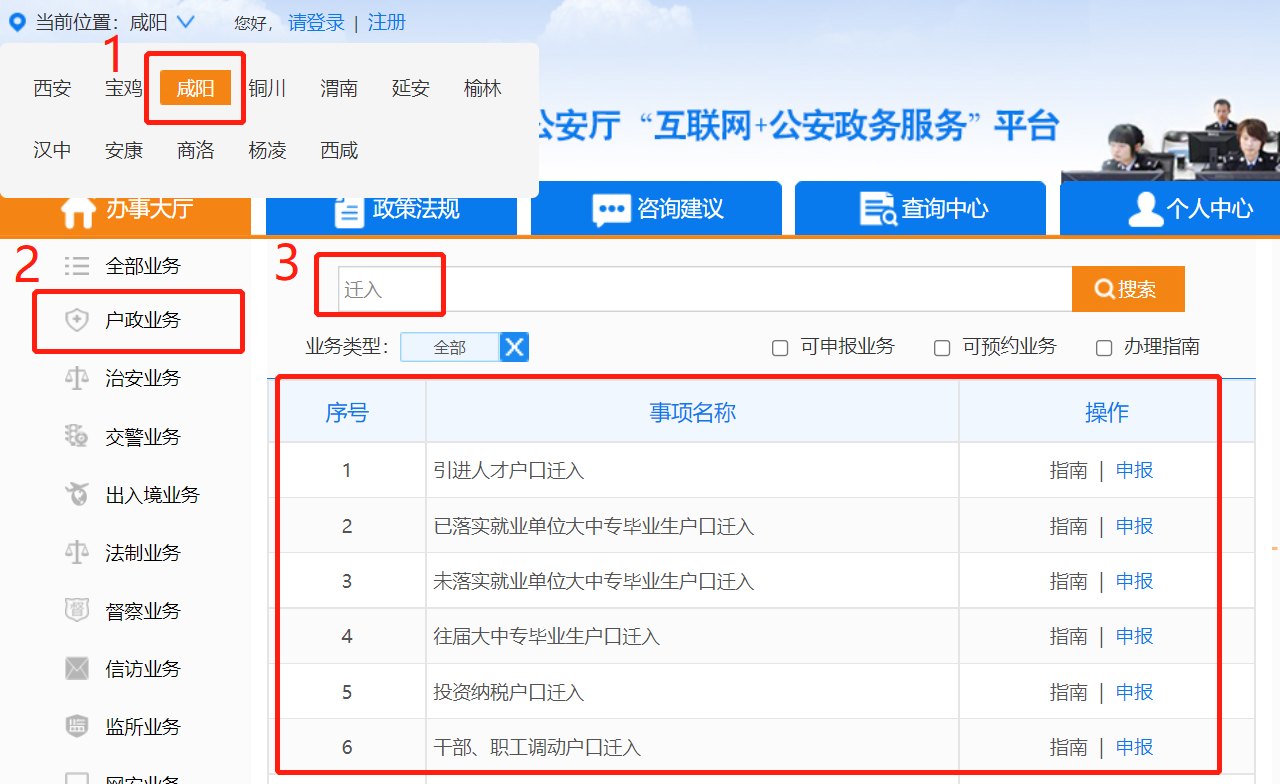This screenshot has height=784, width=1280.
Task: Select the city 铜川
Action: [x=268, y=88]
